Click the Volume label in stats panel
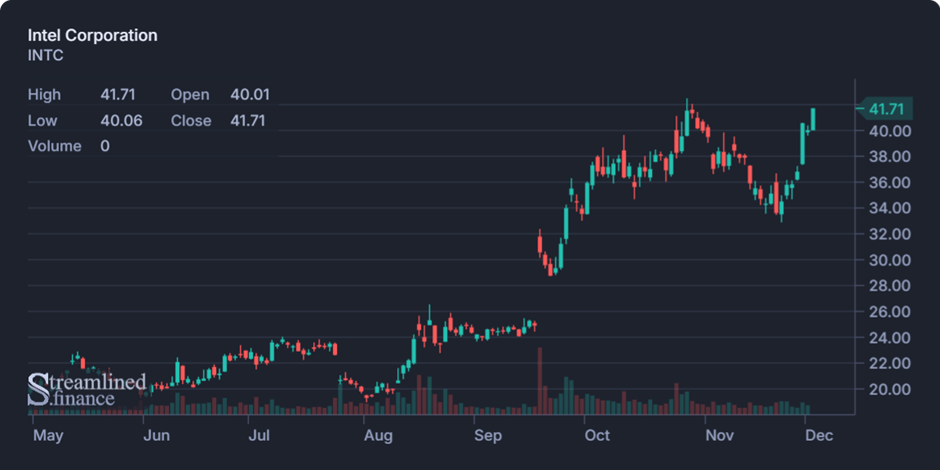This screenshot has height=470, width=940. pos(55,146)
